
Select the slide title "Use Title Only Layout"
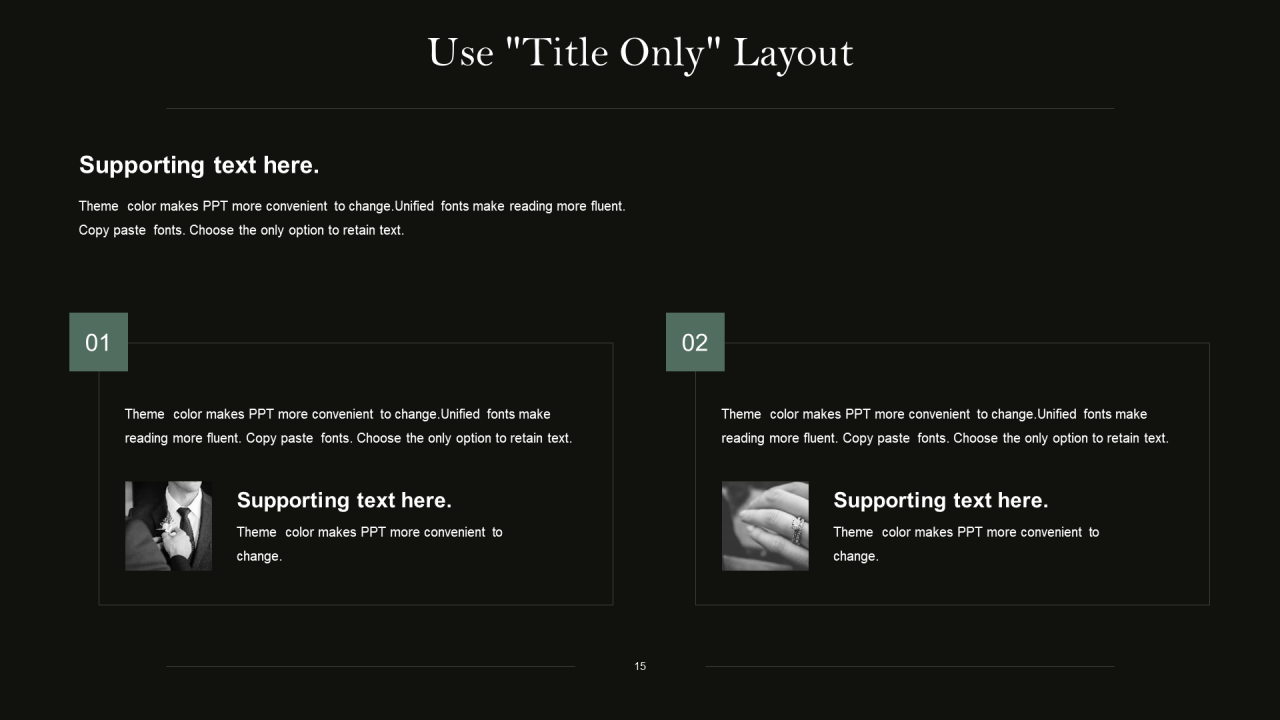640,52
